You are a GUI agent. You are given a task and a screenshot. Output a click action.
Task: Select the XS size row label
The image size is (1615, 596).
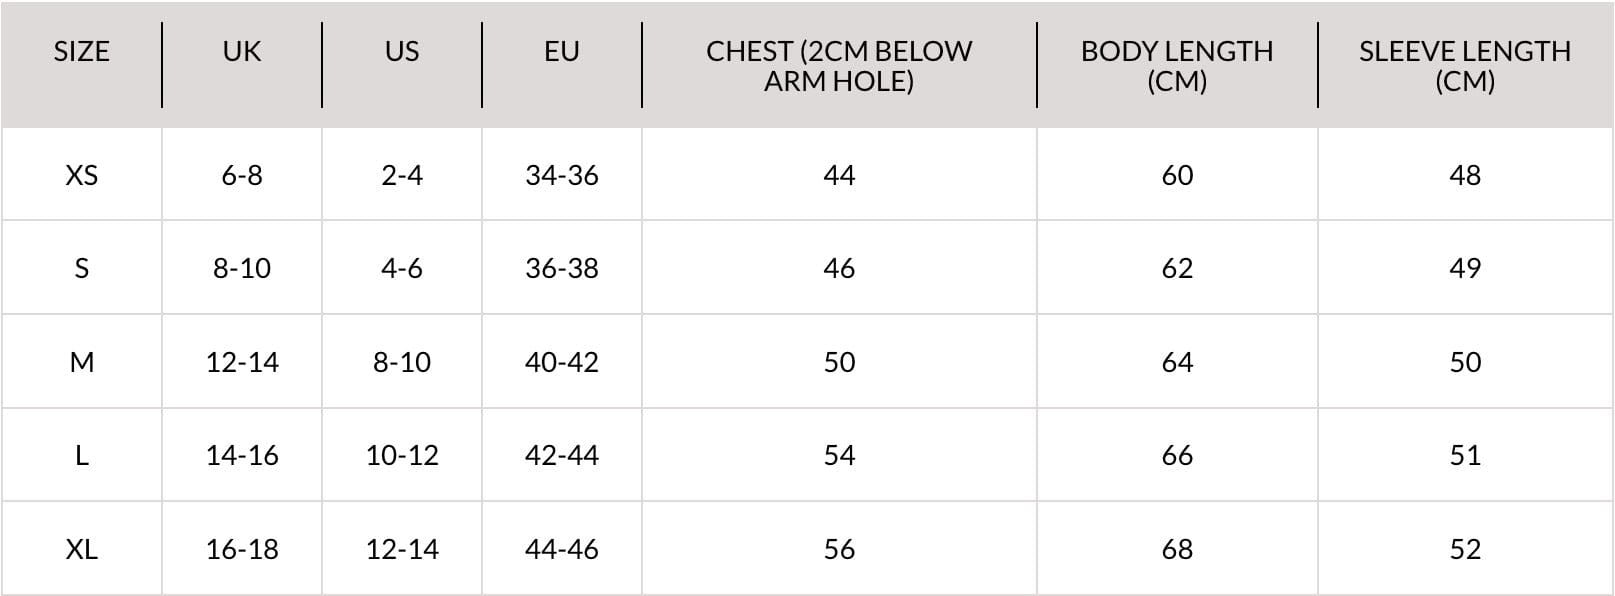81,175
